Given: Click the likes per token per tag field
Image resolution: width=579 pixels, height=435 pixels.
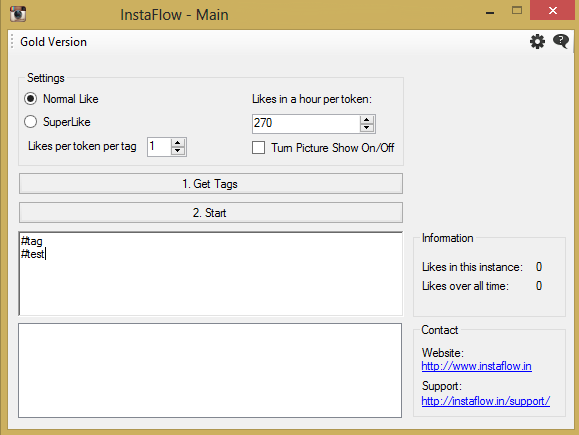Looking at the screenshot, I should point(159,147).
